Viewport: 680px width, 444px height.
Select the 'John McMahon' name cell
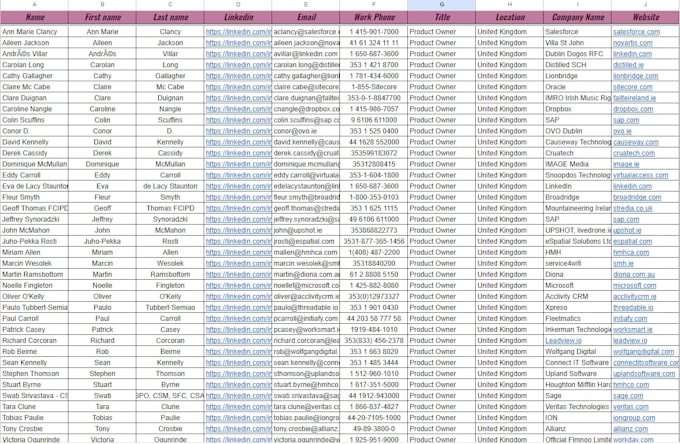coord(34,230)
